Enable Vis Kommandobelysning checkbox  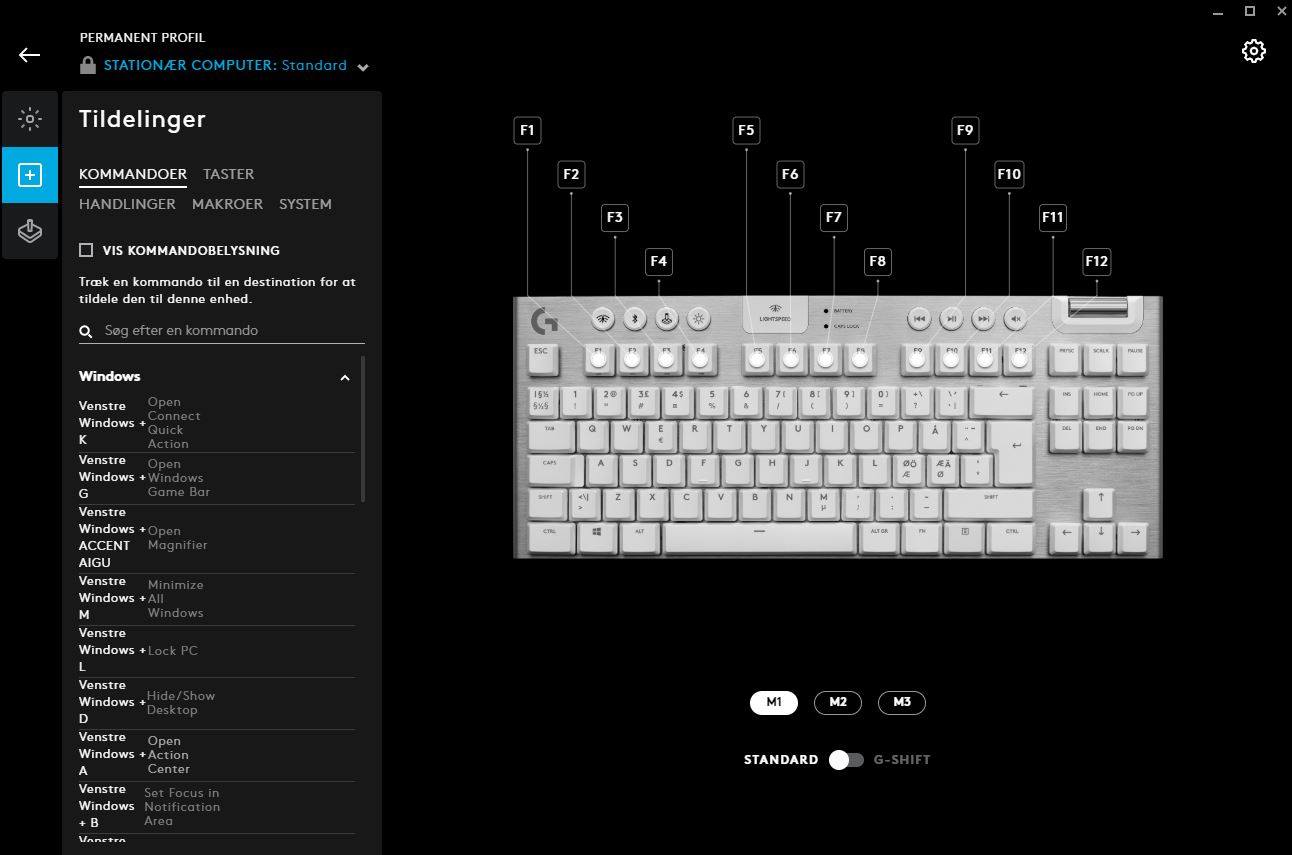click(86, 250)
